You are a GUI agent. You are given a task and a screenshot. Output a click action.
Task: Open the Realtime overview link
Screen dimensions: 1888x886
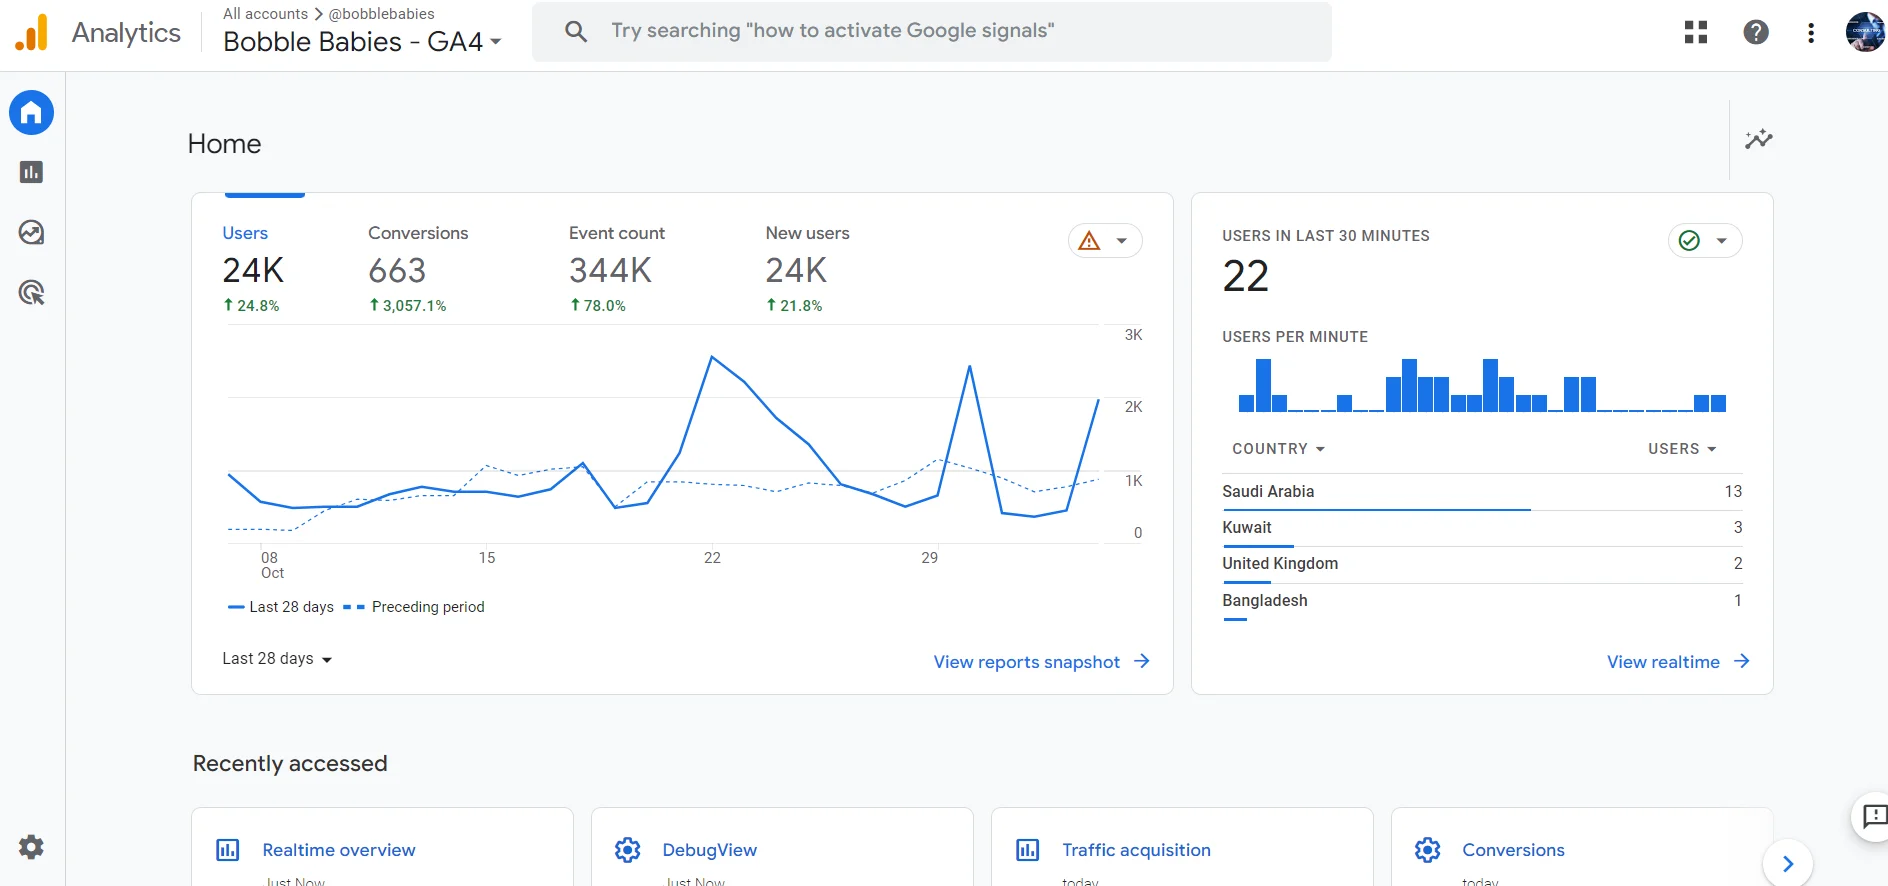[x=339, y=850]
